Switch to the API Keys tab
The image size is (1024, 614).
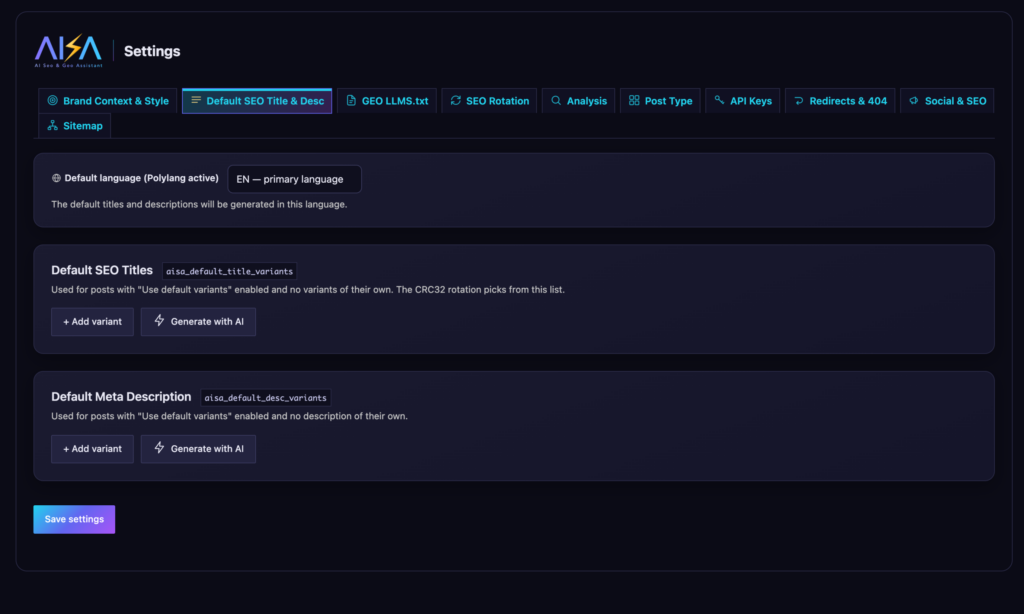(743, 101)
